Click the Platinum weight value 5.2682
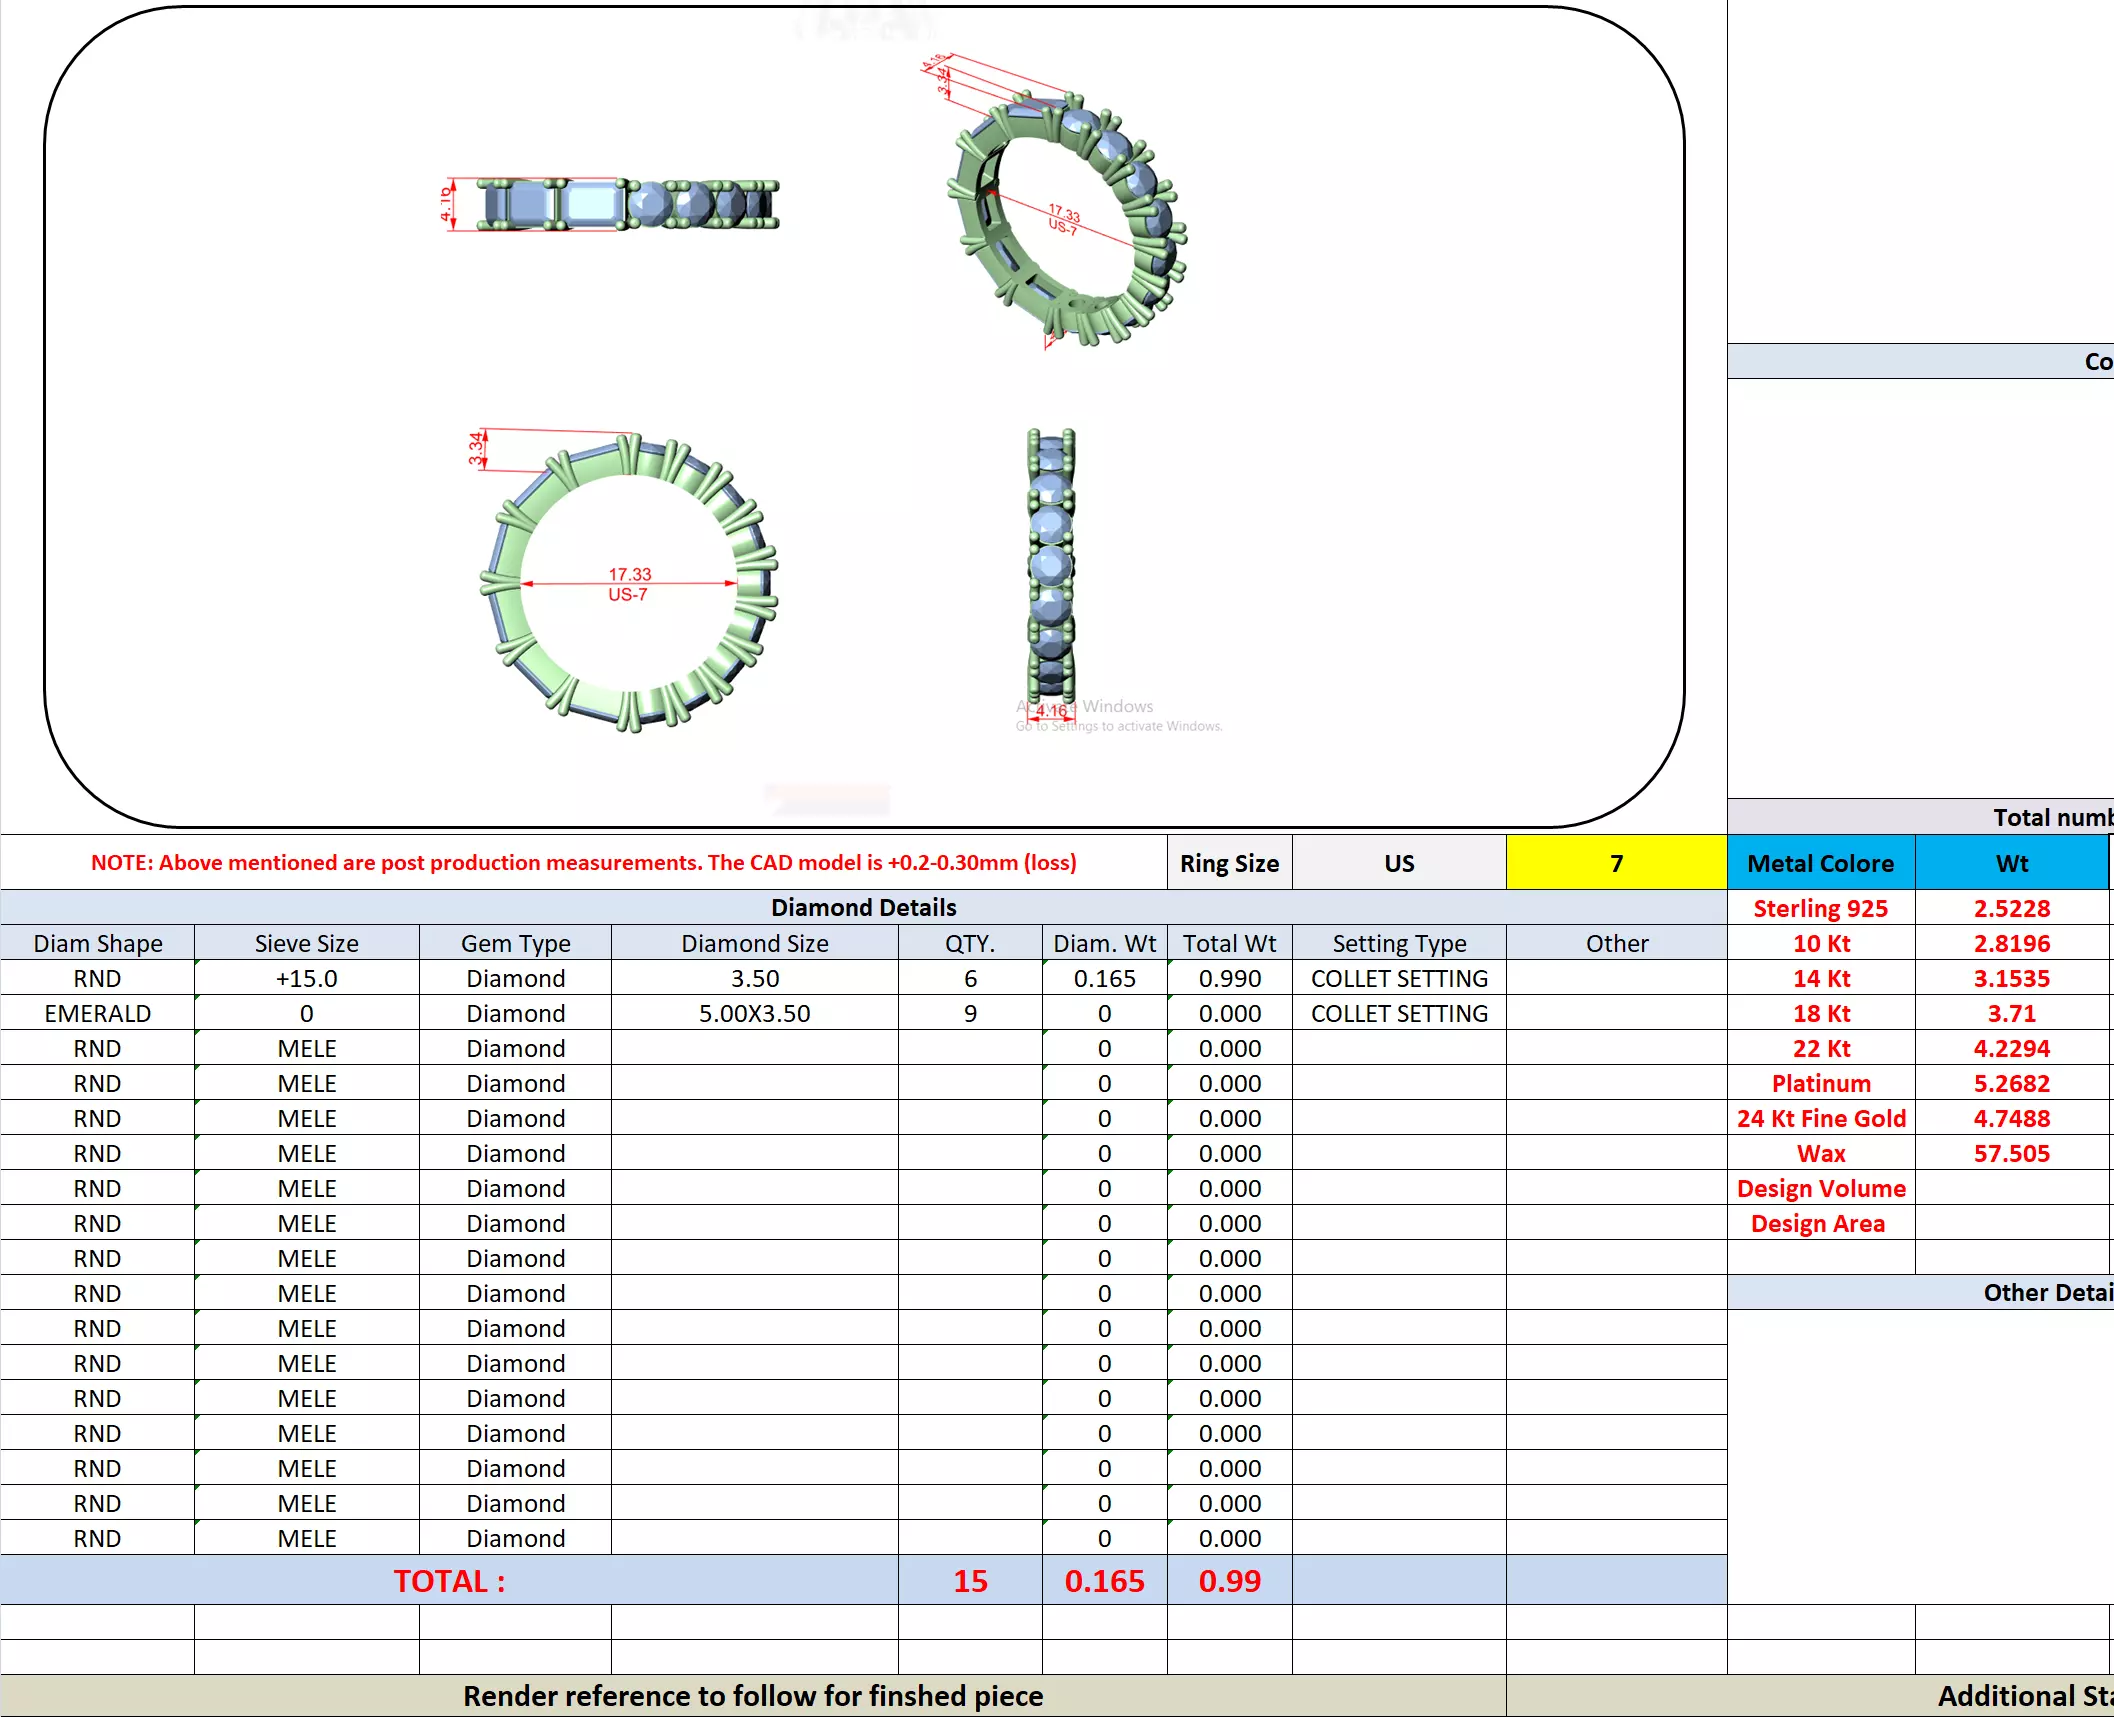This screenshot has width=2114, height=1717. pyautogui.click(x=2010, y=1083)
